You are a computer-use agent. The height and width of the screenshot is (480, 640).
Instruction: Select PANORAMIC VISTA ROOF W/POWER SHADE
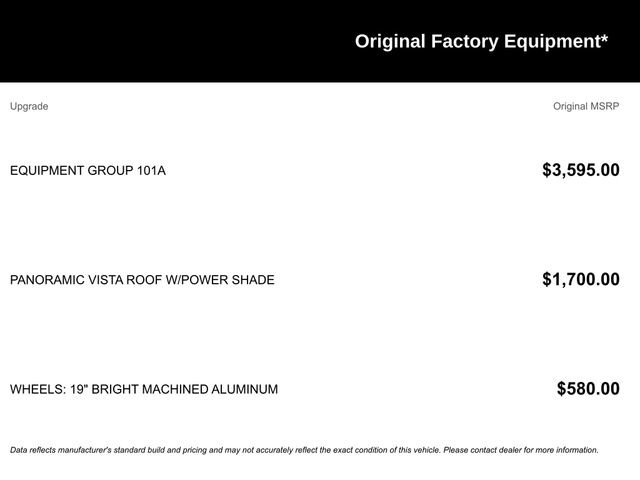point(142,280)
